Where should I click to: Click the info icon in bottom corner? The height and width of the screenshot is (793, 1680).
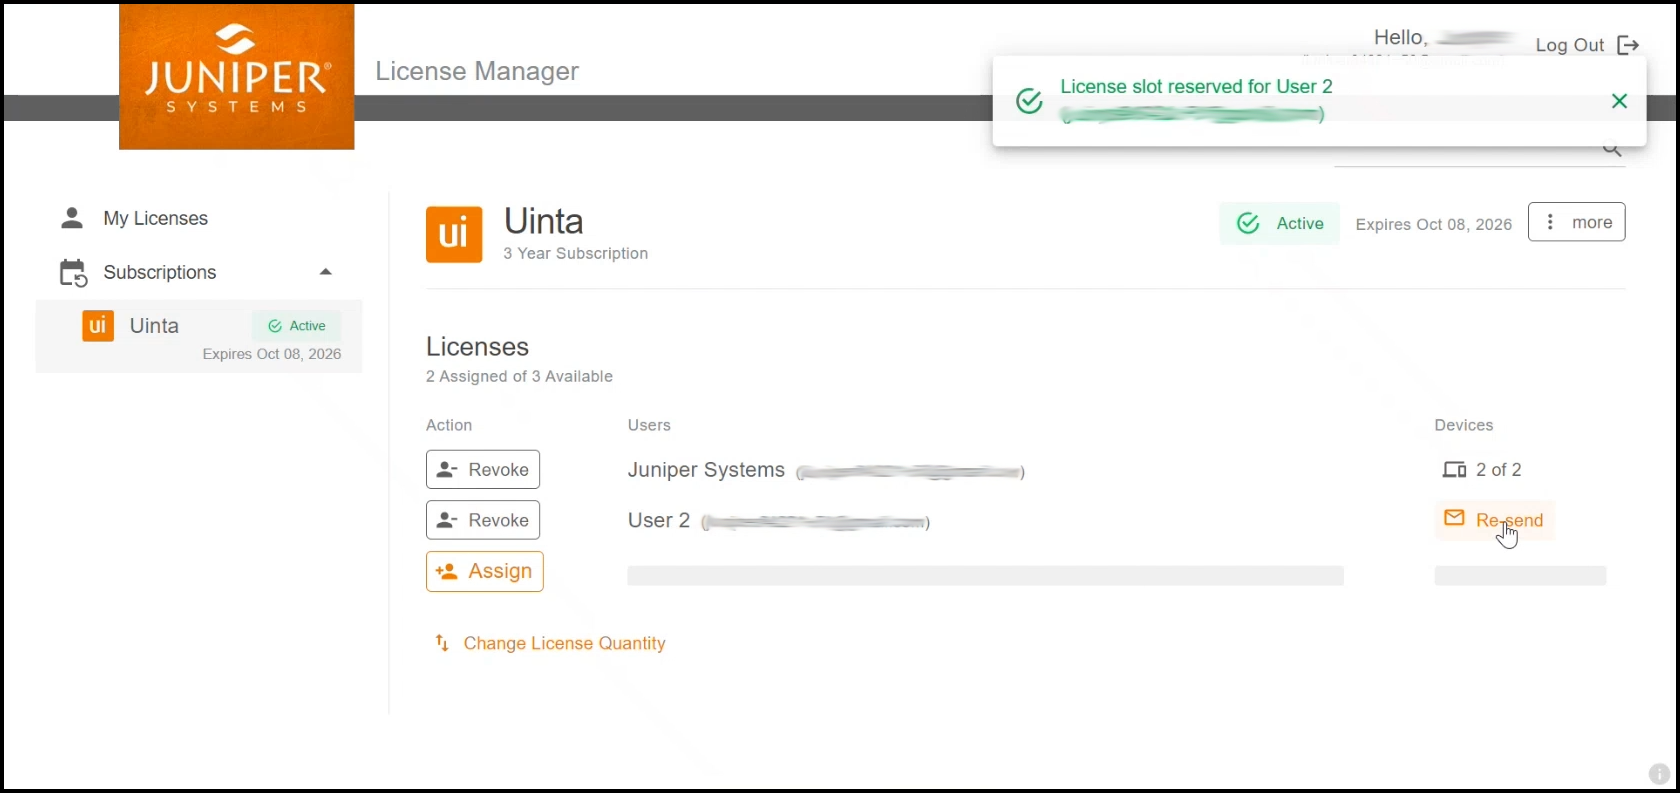1658,773
